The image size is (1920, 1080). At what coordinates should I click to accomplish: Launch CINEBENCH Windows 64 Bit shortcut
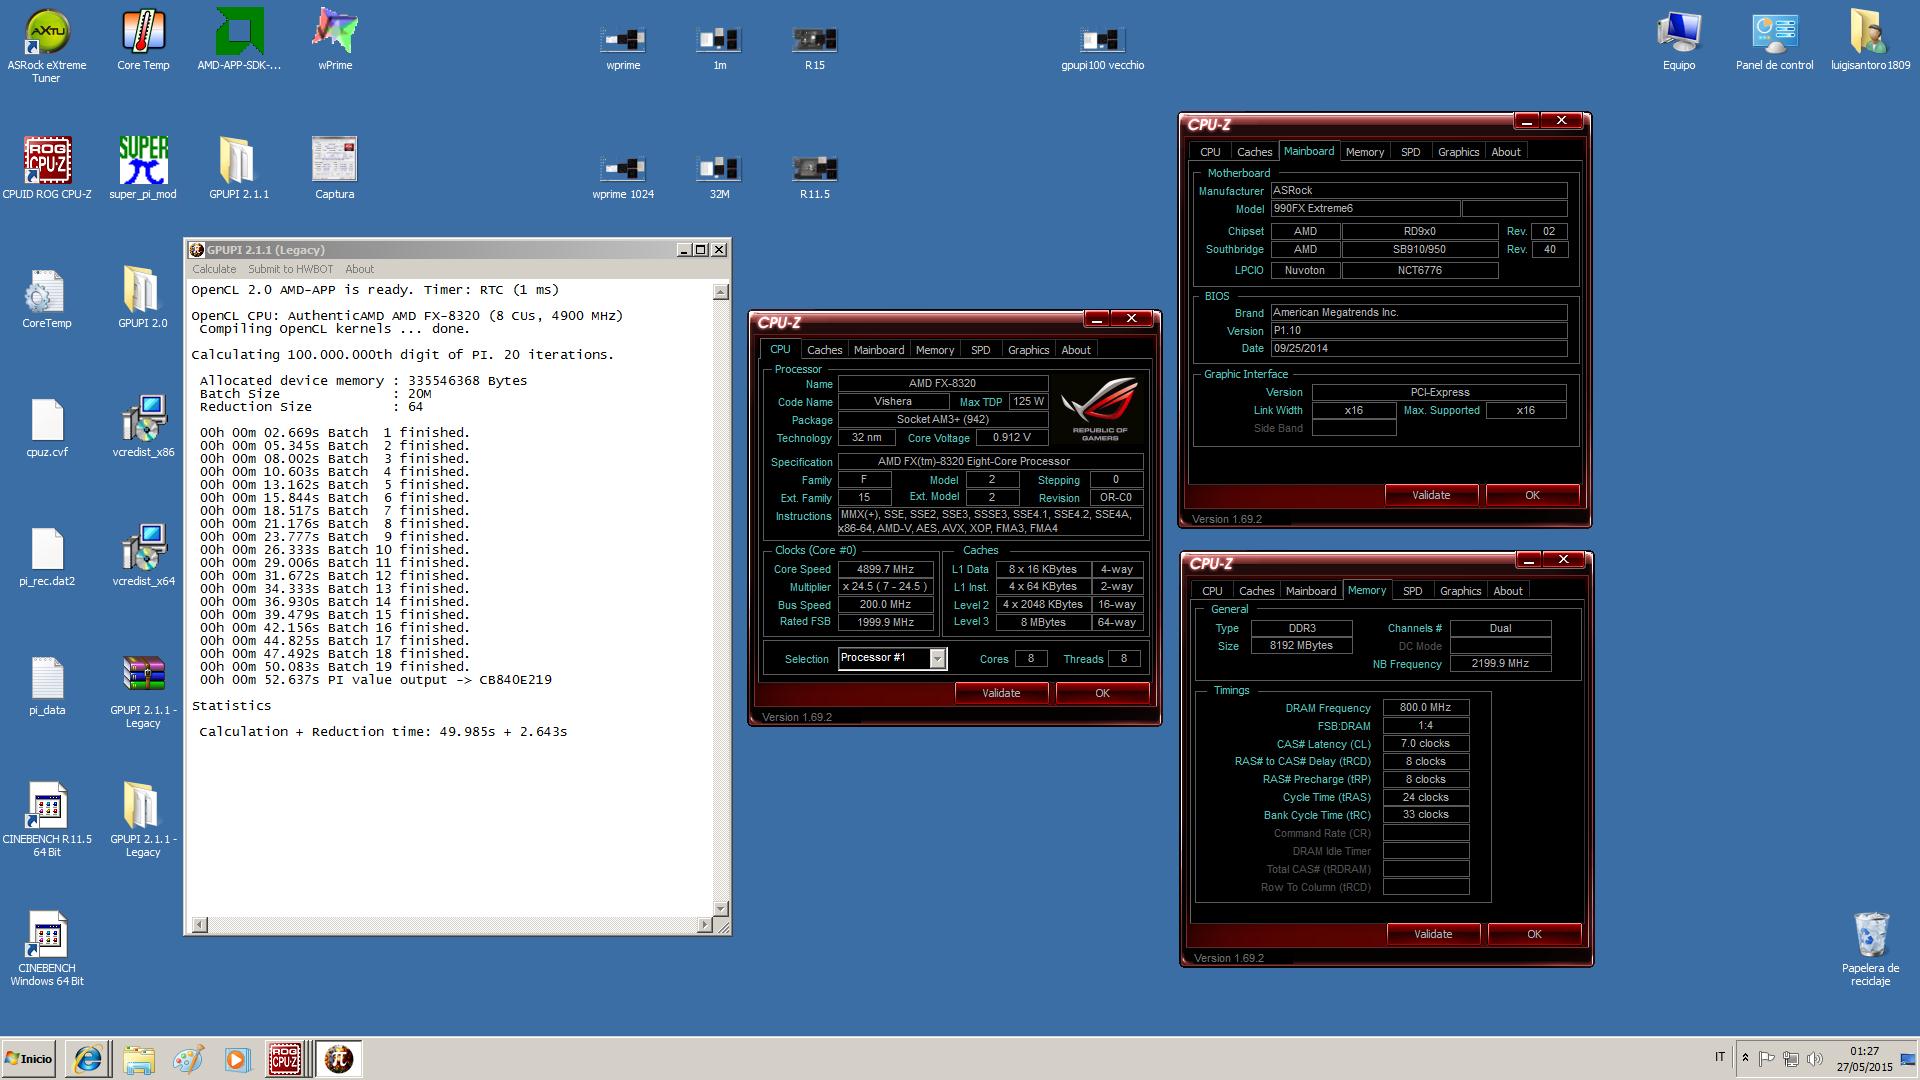[x=47, y=948]
